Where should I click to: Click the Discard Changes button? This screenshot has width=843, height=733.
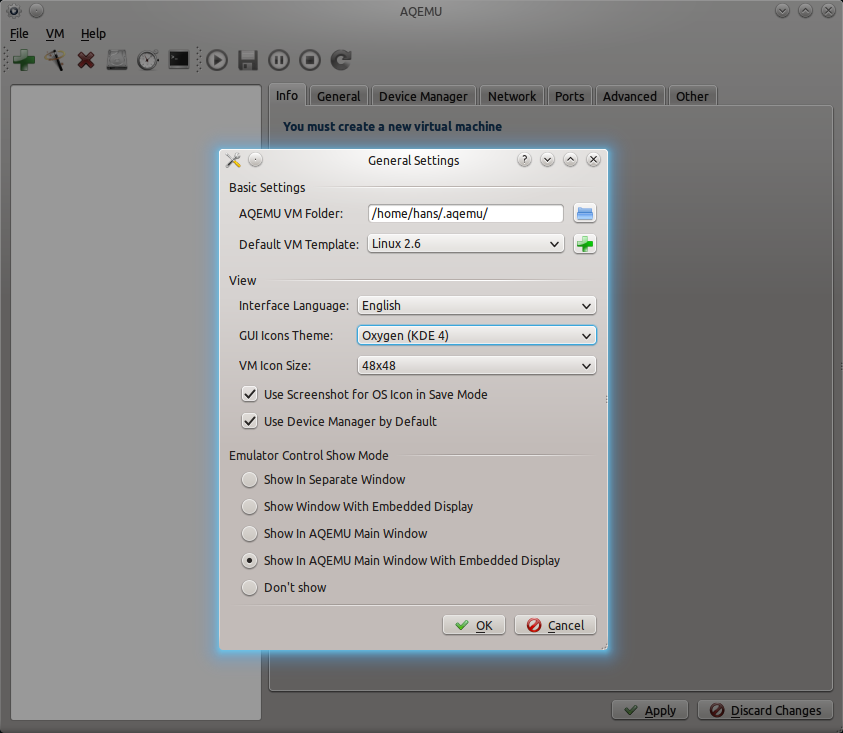coord(766,710)
